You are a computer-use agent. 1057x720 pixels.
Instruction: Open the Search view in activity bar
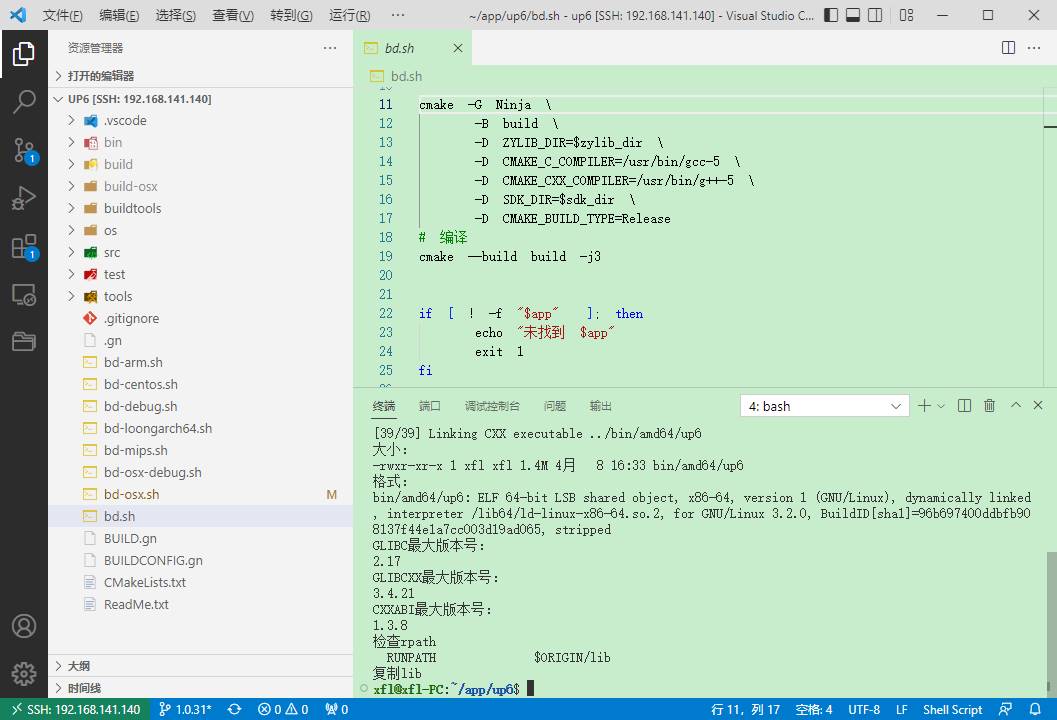[24, 101]
